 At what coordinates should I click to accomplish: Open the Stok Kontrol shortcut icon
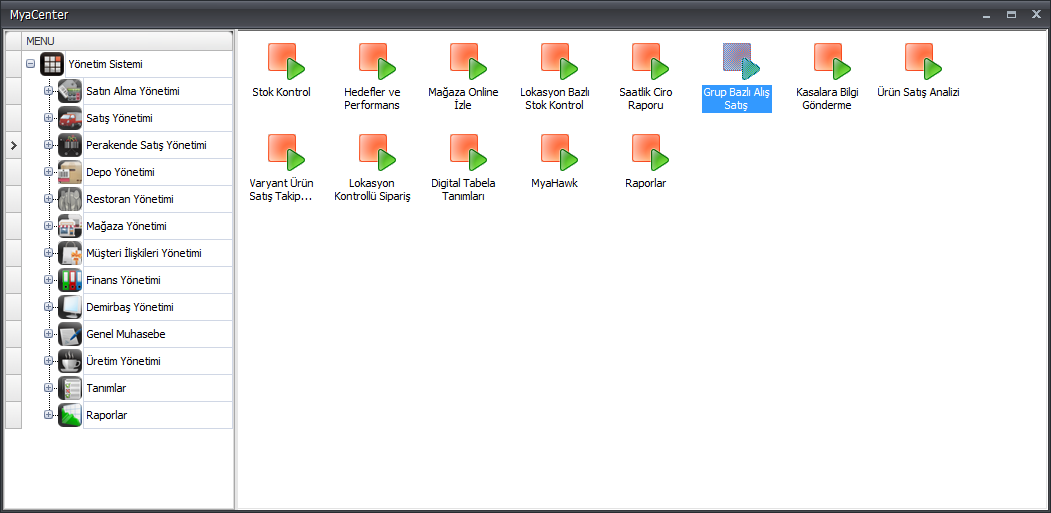(286, 62)
